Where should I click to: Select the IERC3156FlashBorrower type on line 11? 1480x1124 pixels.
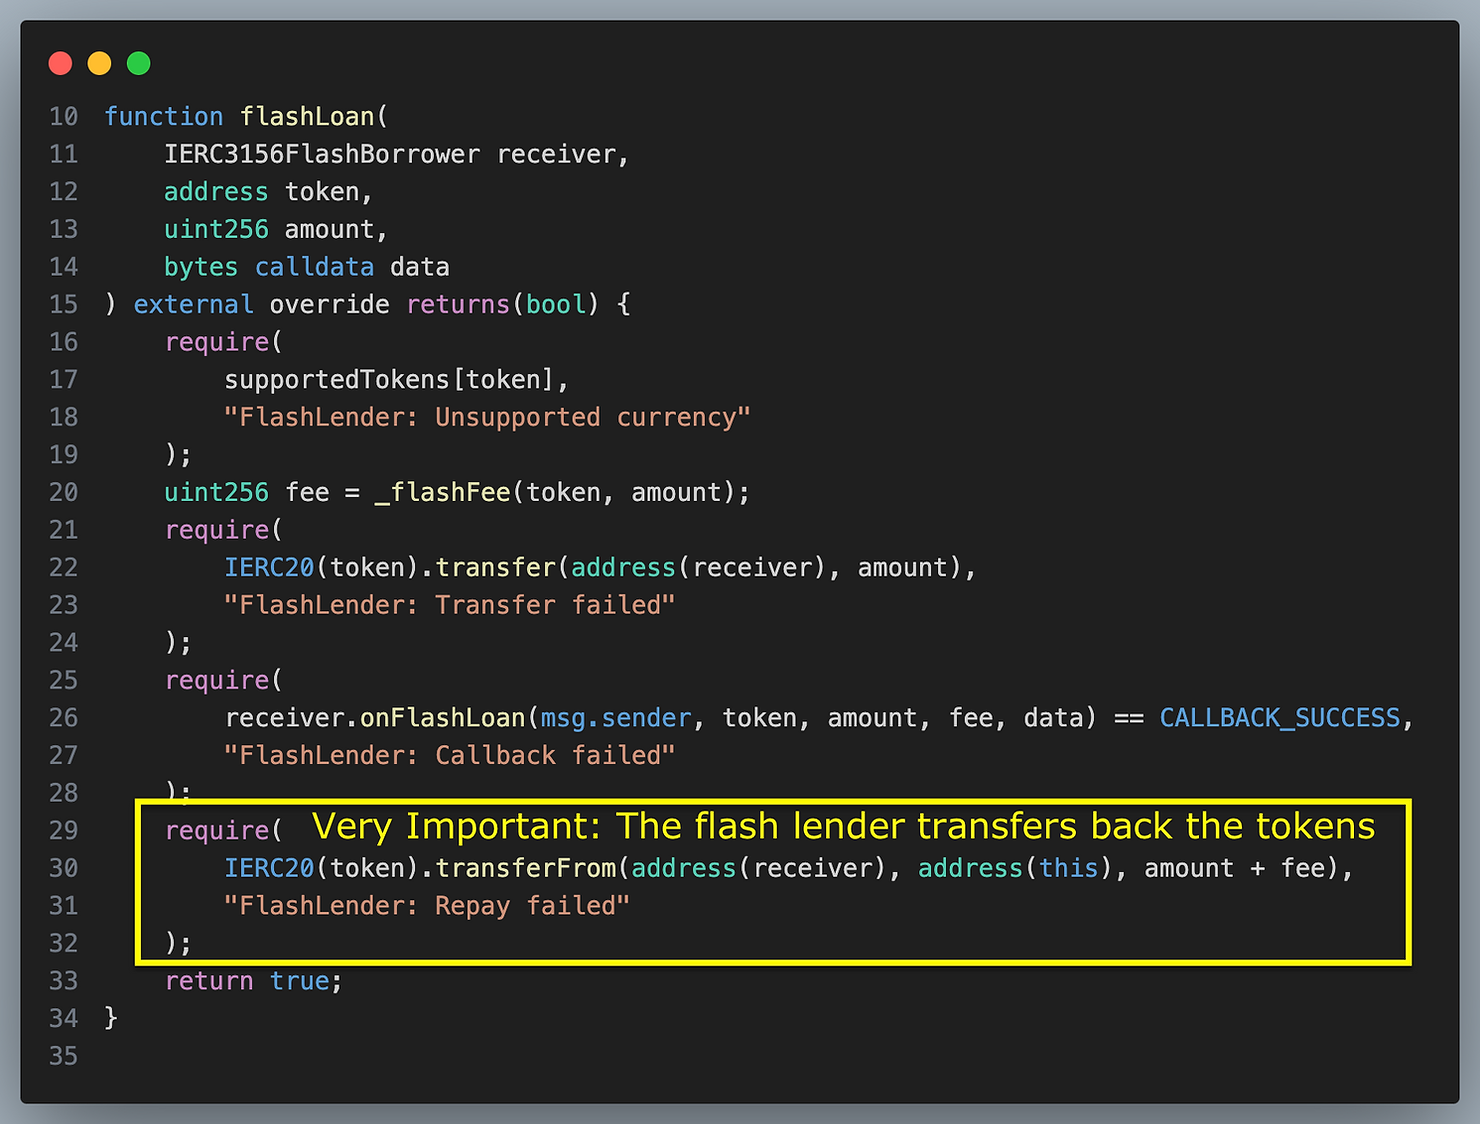322,155
